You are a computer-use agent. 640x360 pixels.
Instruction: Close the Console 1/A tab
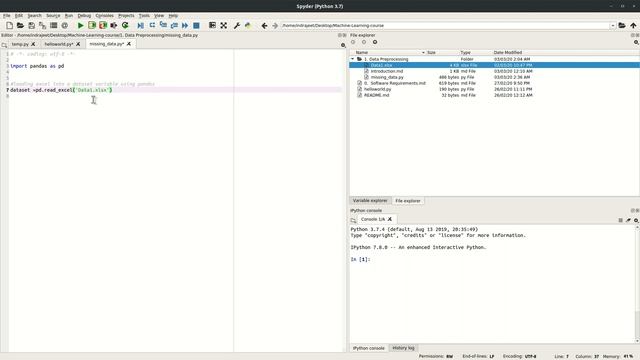(x=390, y=219)
